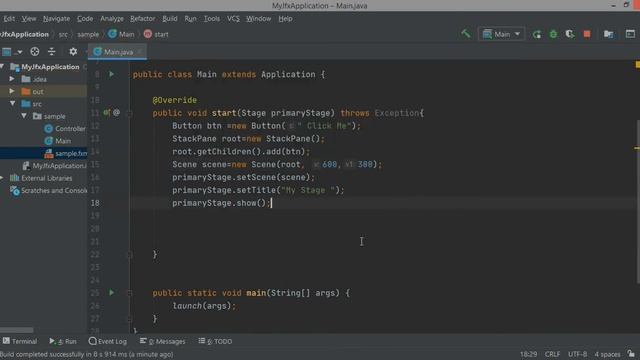Open the VCS menu
This screenshot has width=640, height=360.
pyautogui.click(x=233, y=19)
